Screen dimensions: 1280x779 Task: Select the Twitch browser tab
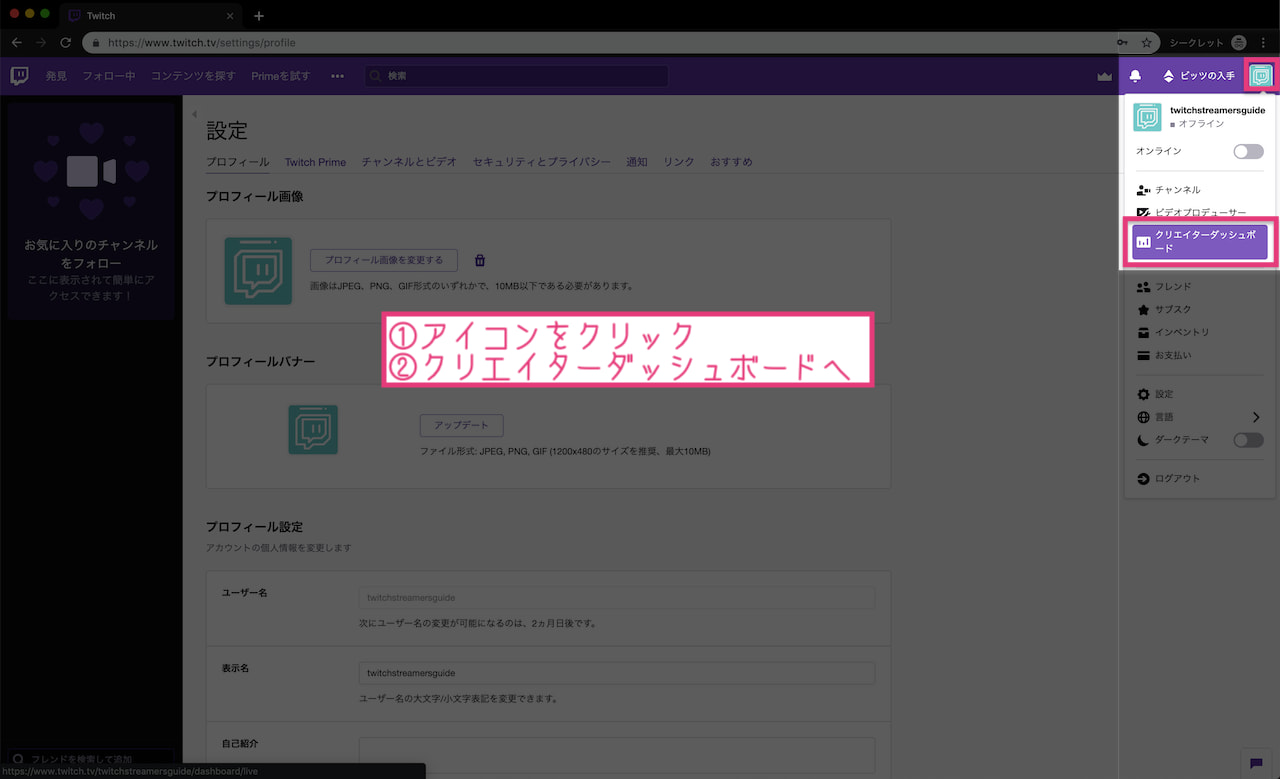[x=150, y=16]
